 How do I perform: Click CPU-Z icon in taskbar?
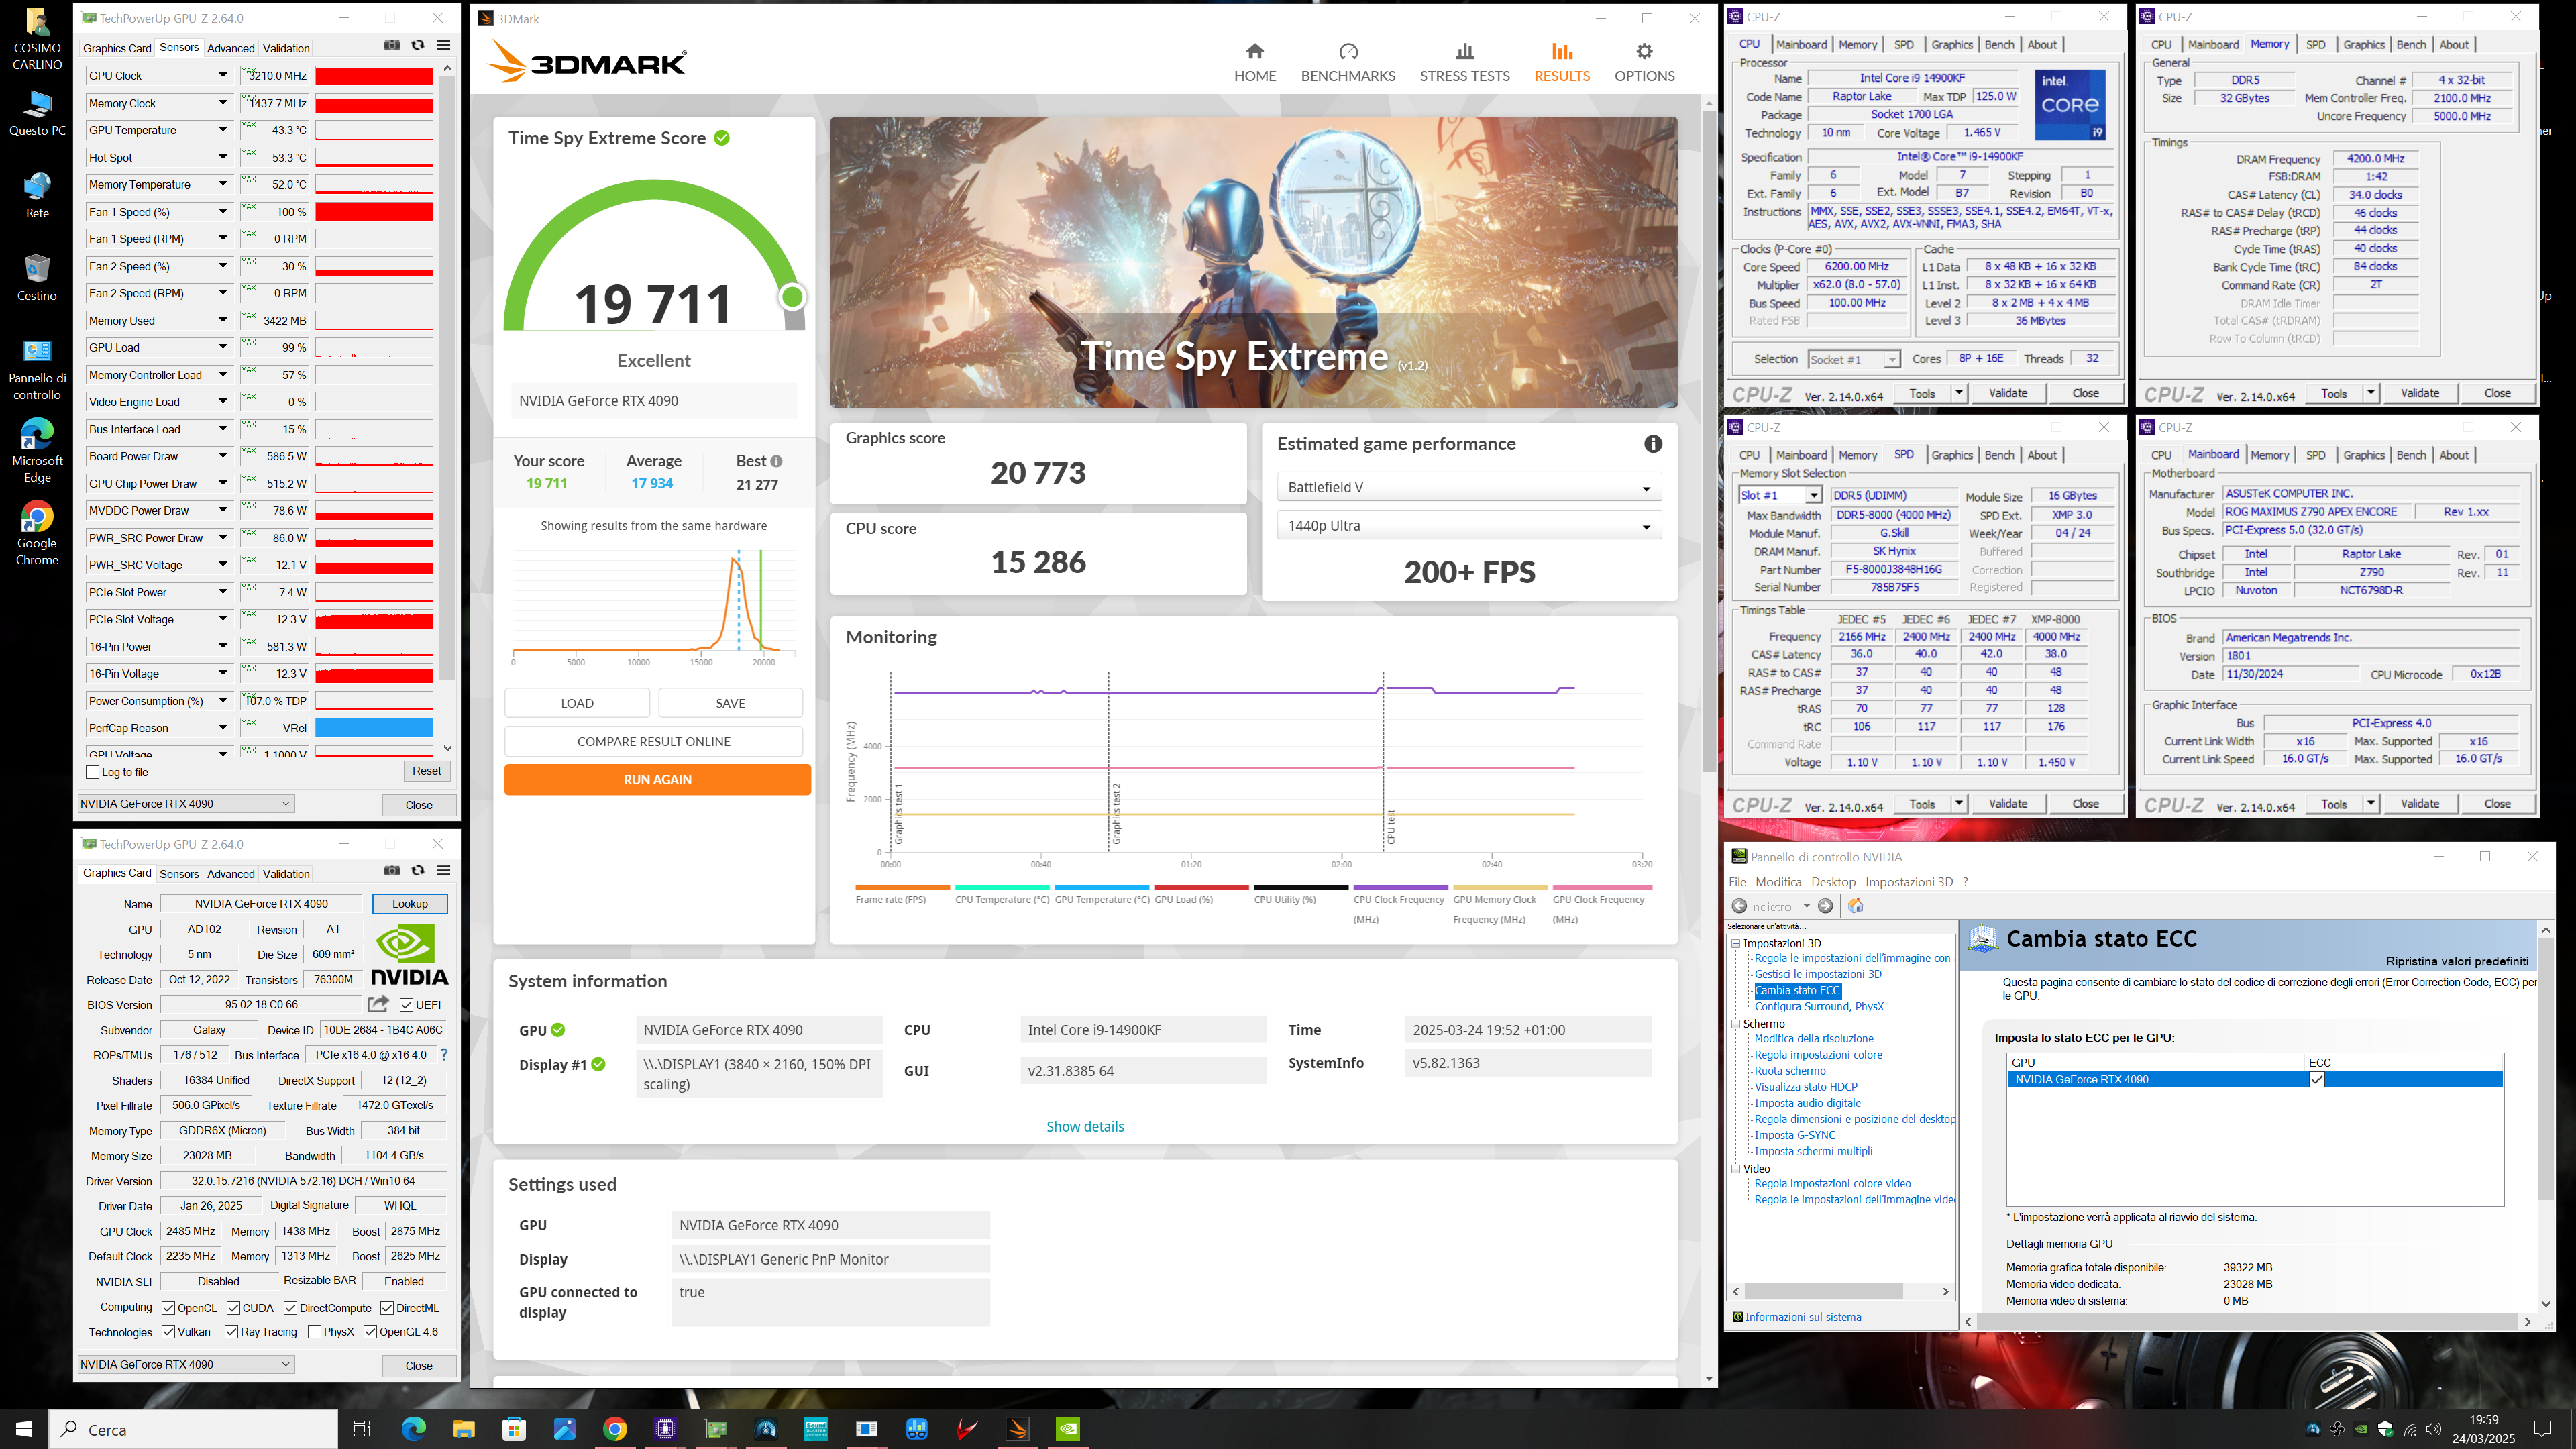coord(665,1429)
